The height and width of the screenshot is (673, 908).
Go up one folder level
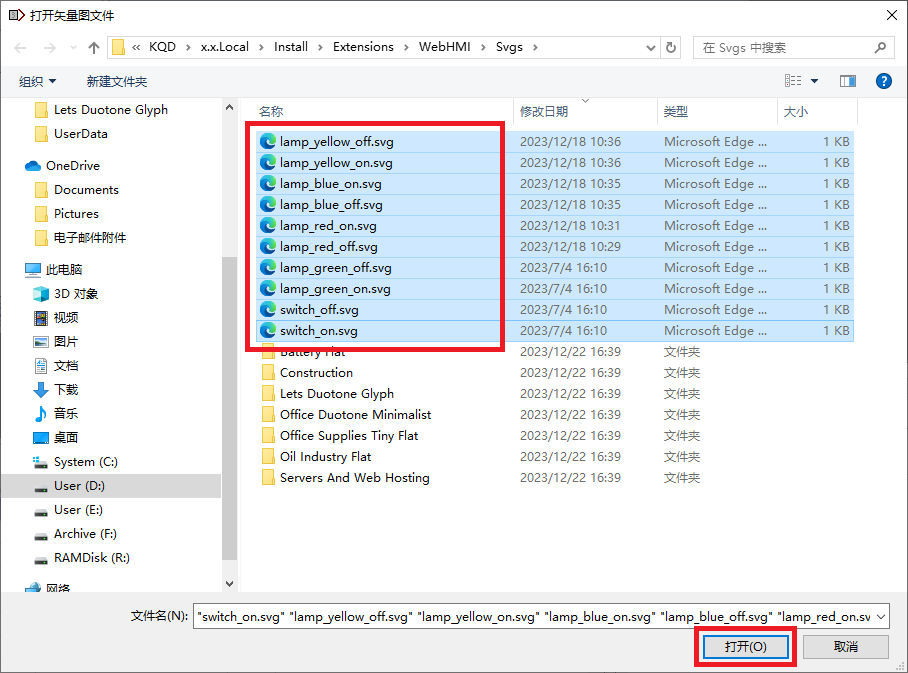[x=94, y=47]
